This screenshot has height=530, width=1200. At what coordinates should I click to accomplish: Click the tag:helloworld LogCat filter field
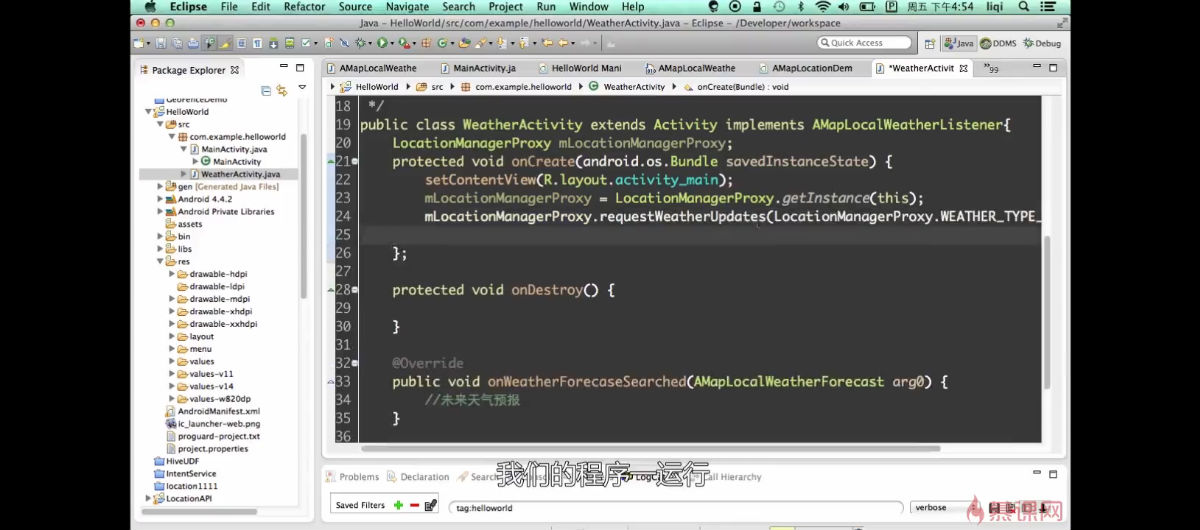point(675,508)
